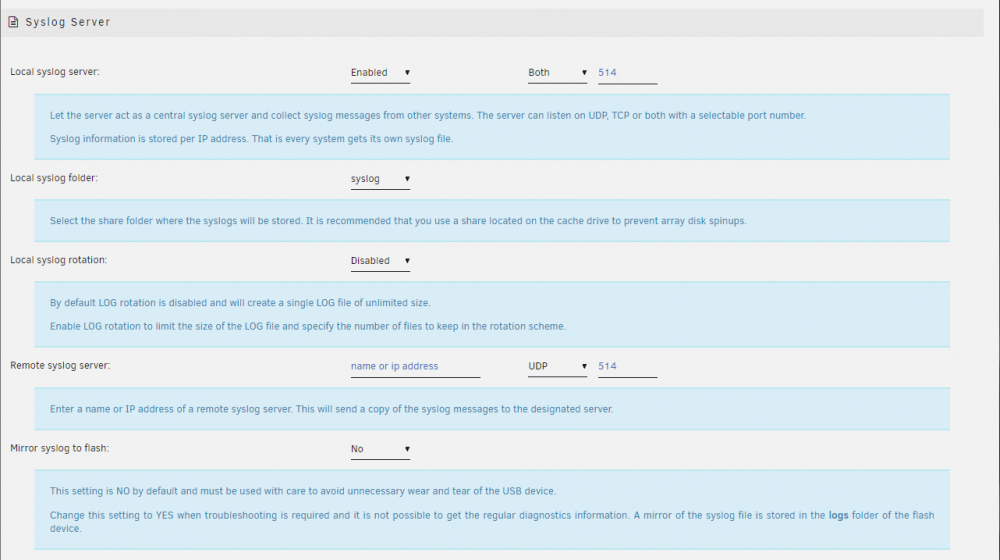1000x560 pixels.
Task: Open the UDP protocol dropdown for remote server
Action: [x=557, y=367]
